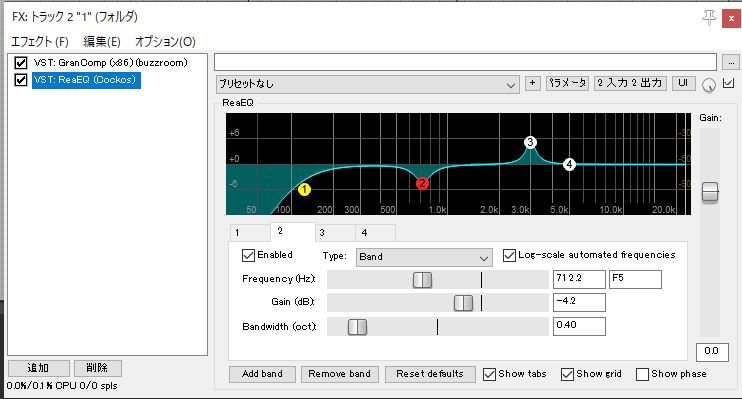Image resolution: width=742 pixels, height=399 pixels.
Task: Toggle the FX bypass checkbox near knob
Action: pyautogui.click(x=729, y=83)
